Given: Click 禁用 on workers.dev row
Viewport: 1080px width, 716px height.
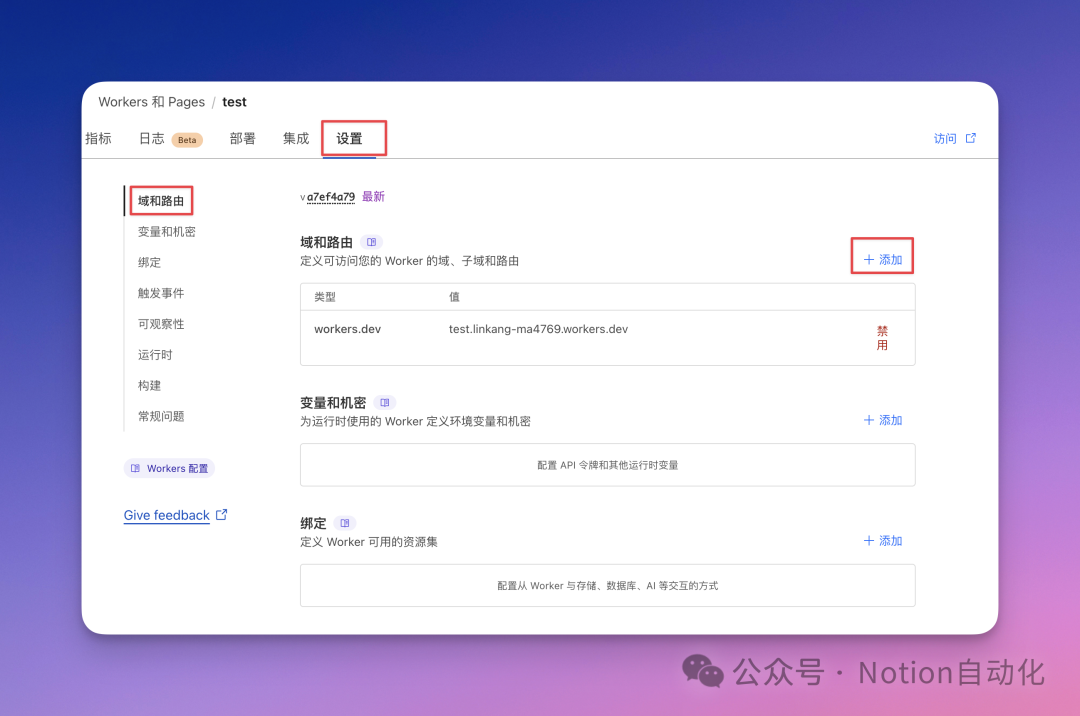Looking at the screenshot, I should [x=882, y=338].
